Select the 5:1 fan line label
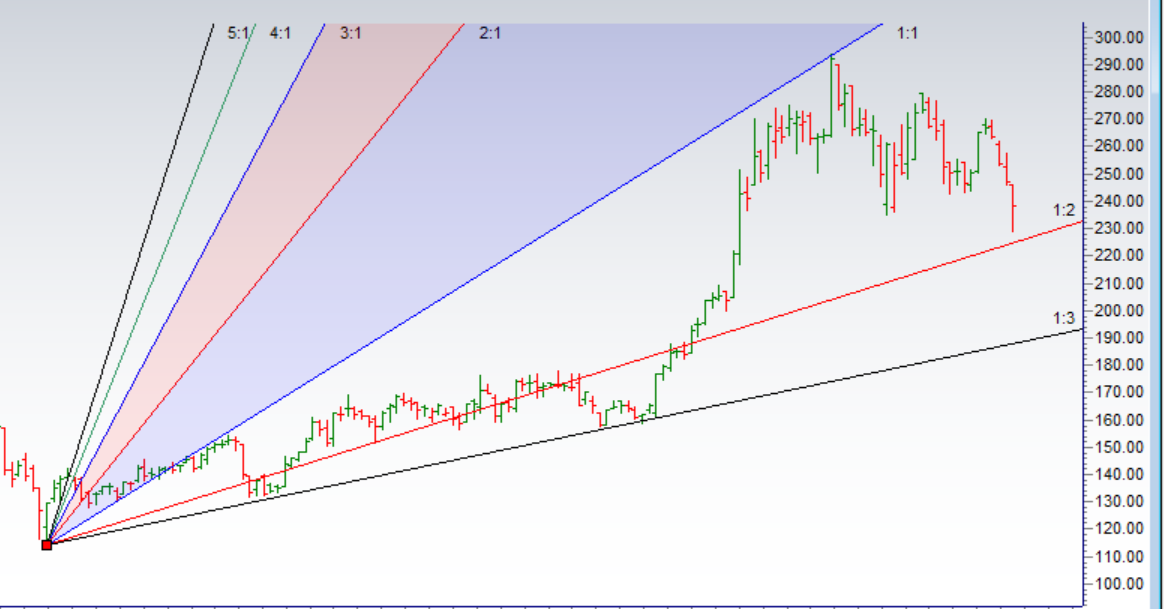 pos(238,33)
